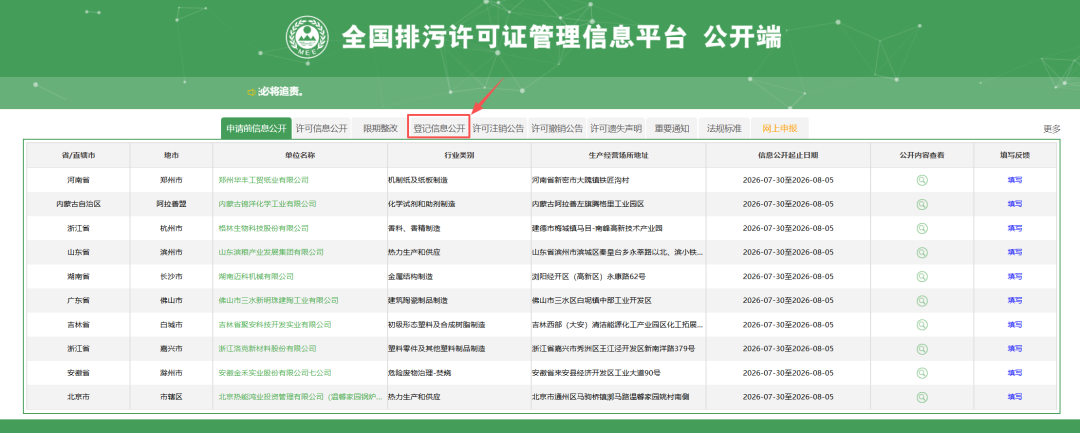The width and height of the screenshot is (1080, 433).
Task: Click 填写 feedback for 滨州市 row
Action: [1015, 253]
